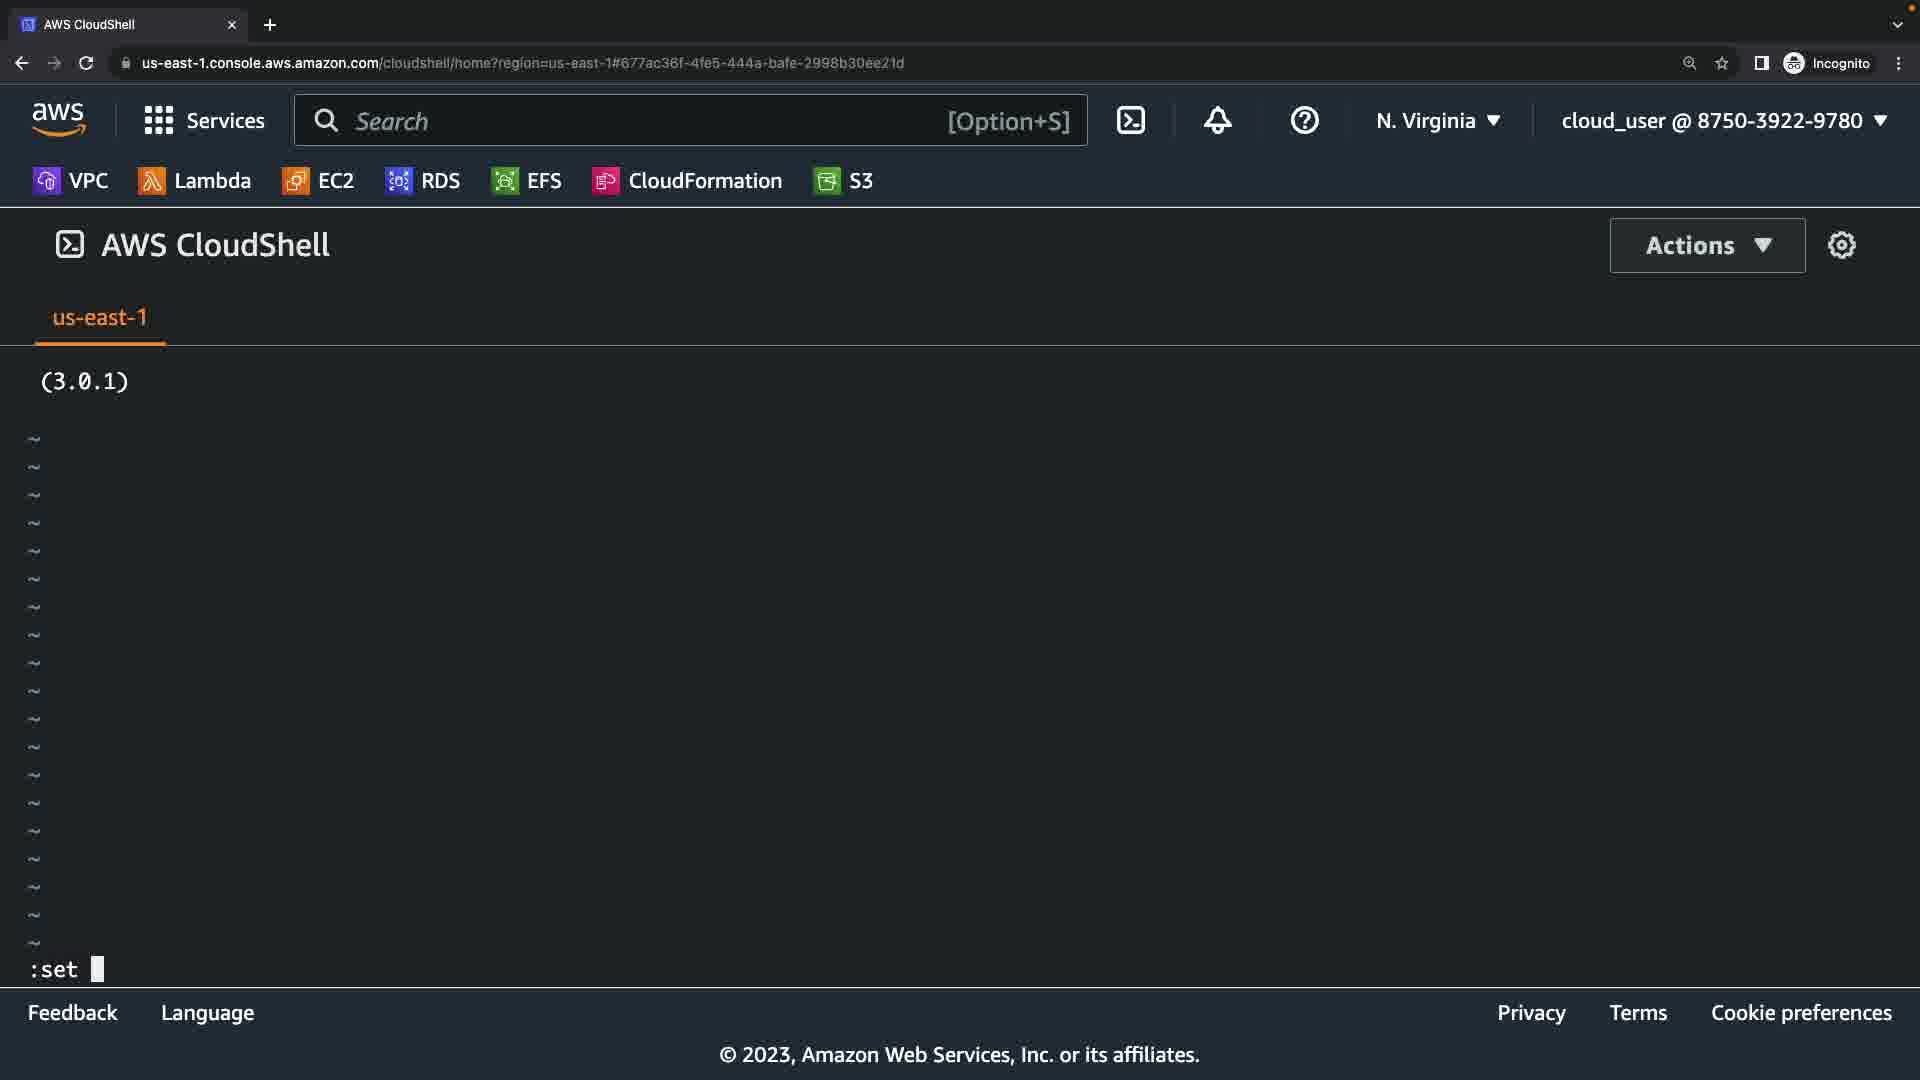Image resolution: width=1920 pixels, height=1080 pixels.
Task: Bookmark this page with star icon
Action: (x=1721, y=63)
